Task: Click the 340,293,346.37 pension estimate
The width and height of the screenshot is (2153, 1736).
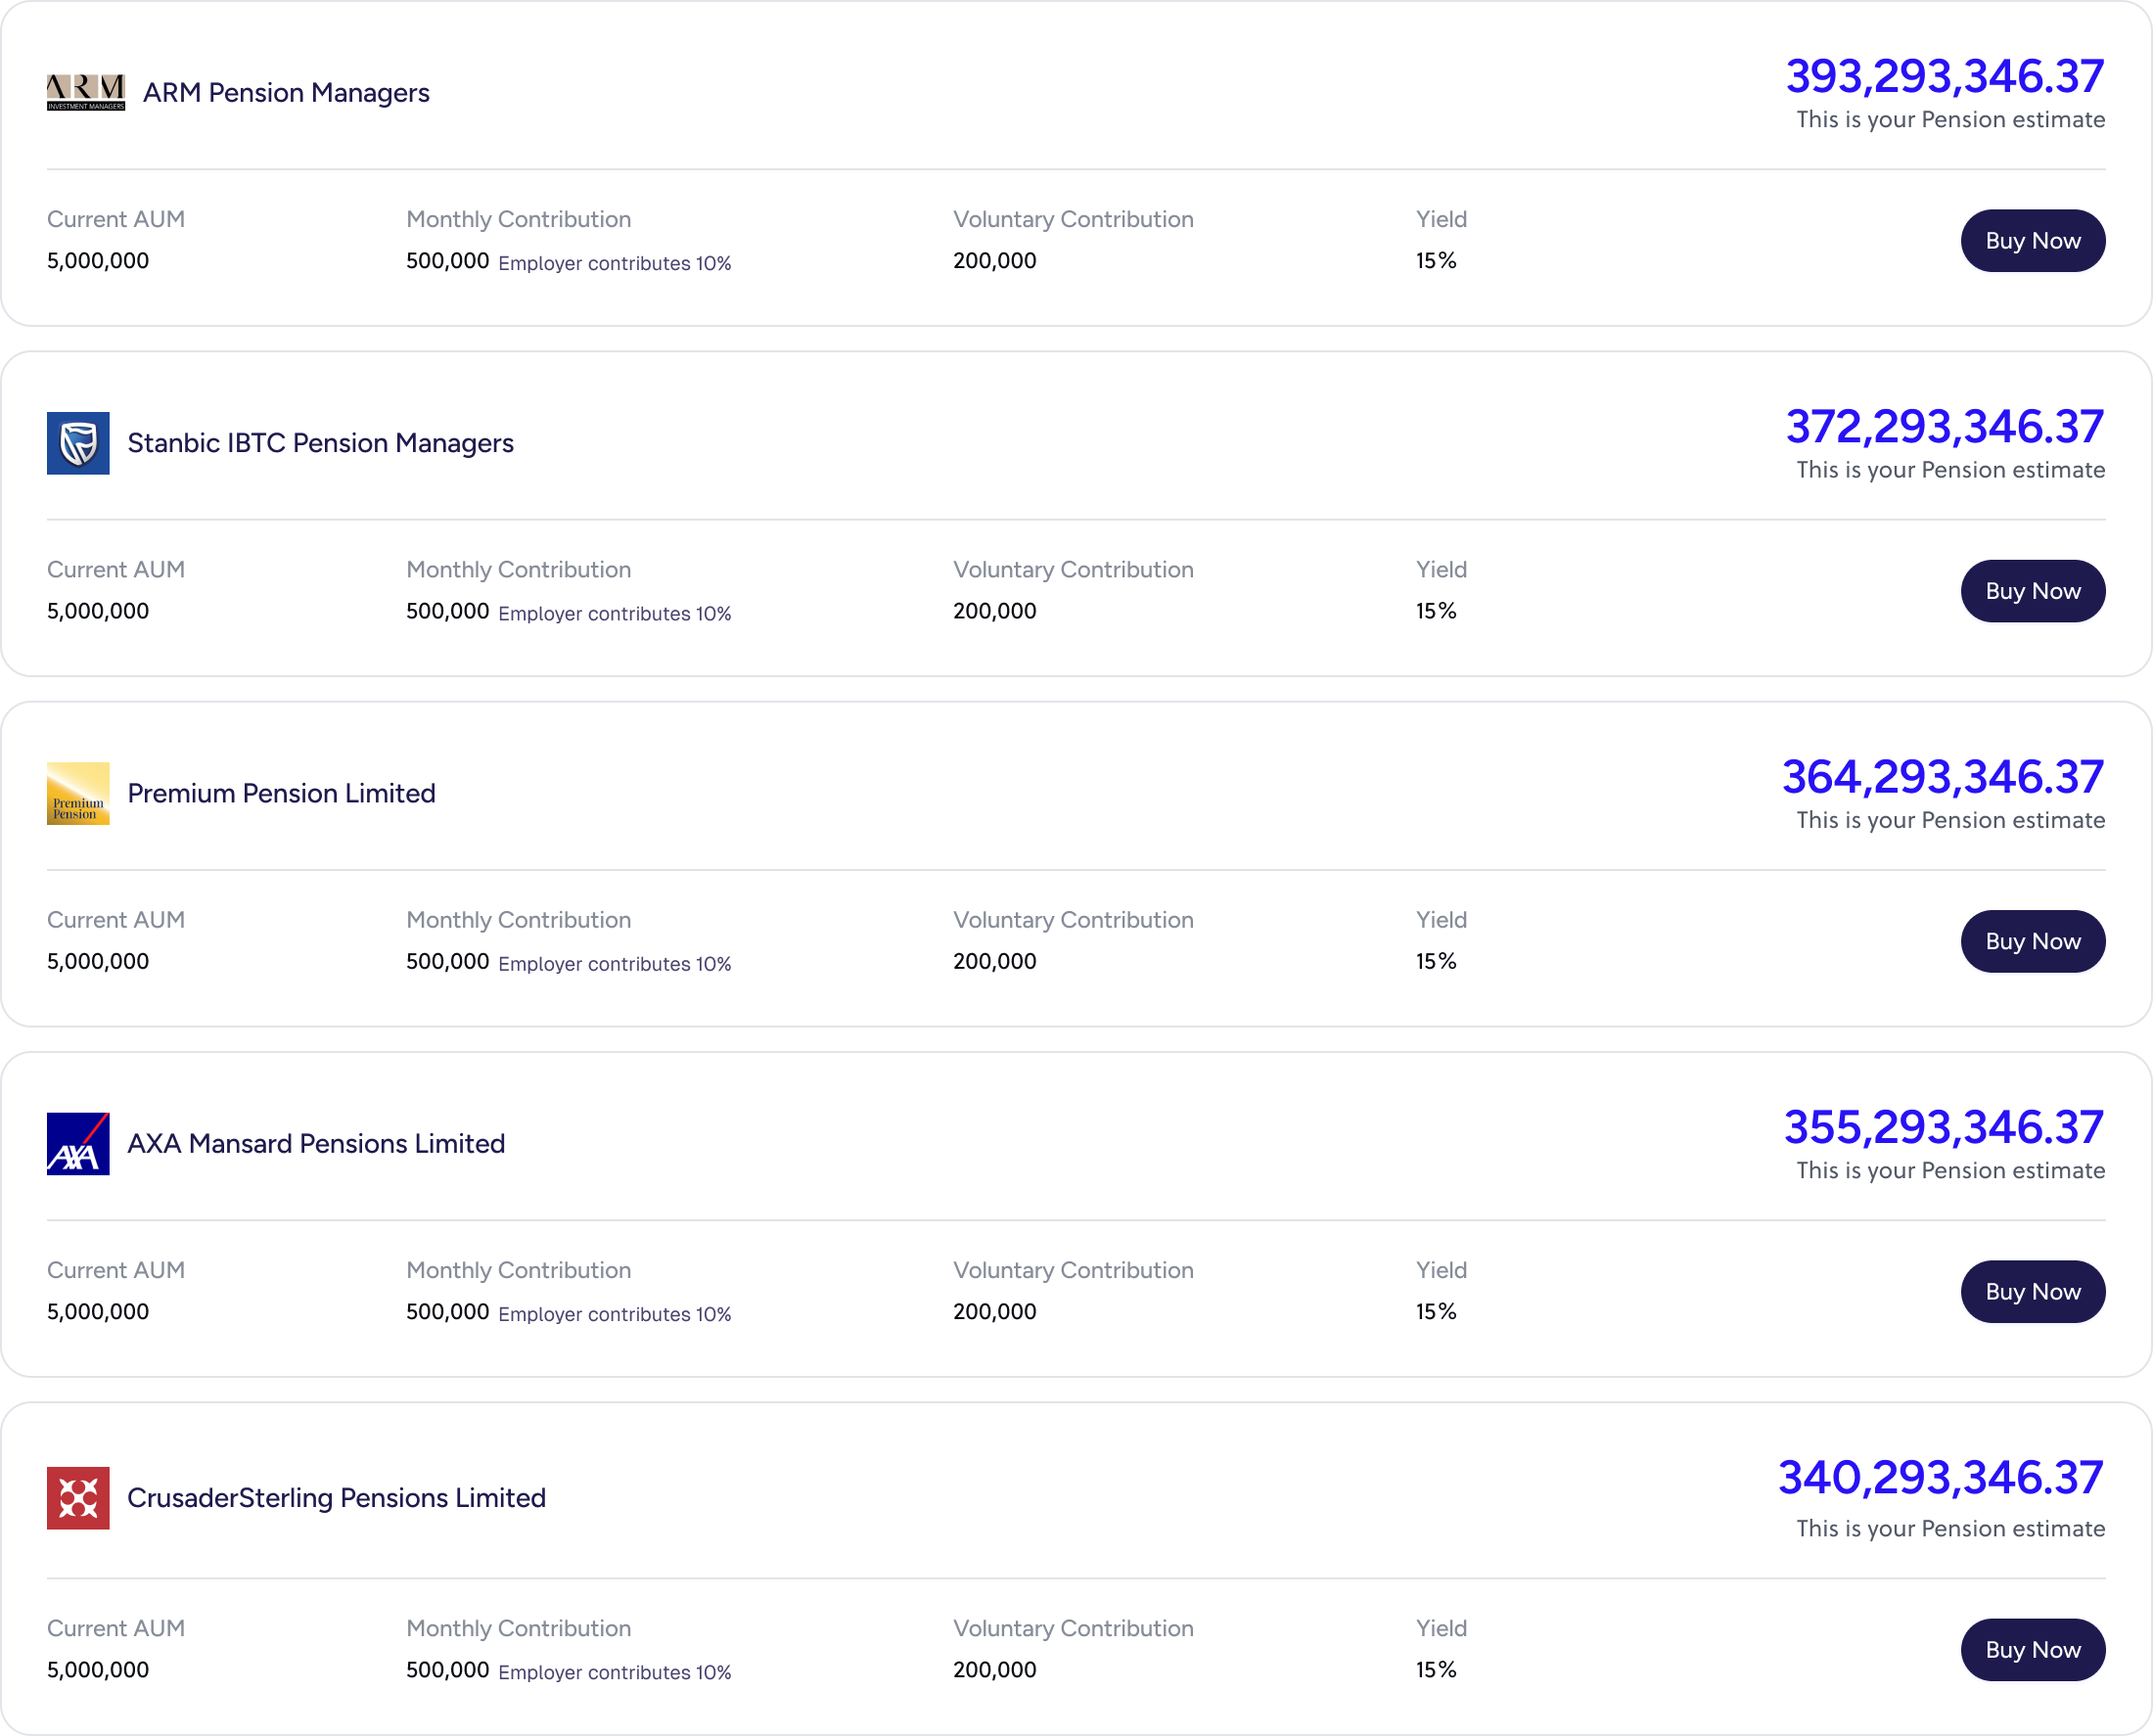Action: tap(1940, 1477)
